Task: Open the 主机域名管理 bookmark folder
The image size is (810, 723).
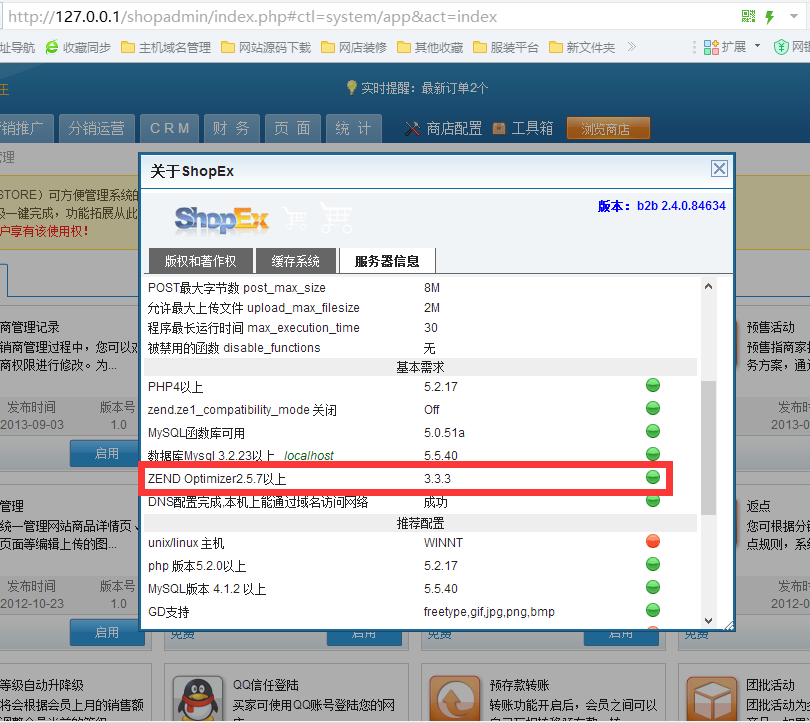Action: tap(166, 48)
